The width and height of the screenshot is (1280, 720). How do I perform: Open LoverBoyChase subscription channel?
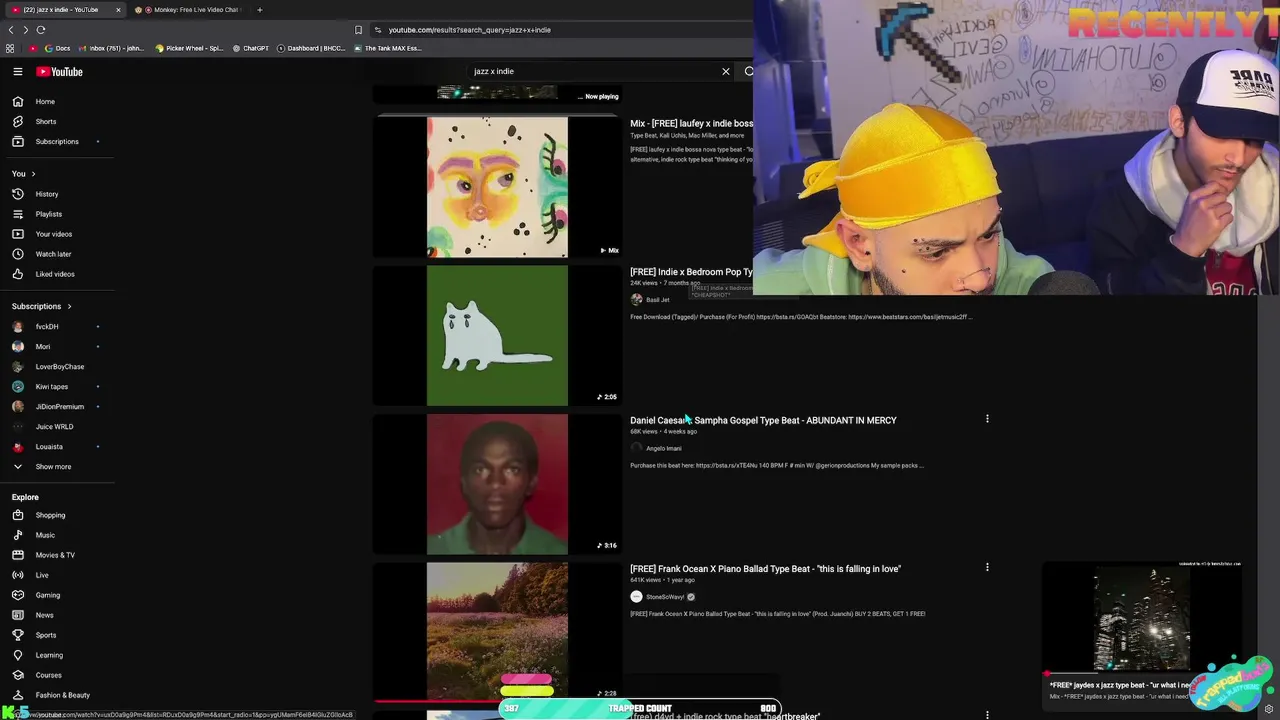pyautogui.click(x=59, y=367)
